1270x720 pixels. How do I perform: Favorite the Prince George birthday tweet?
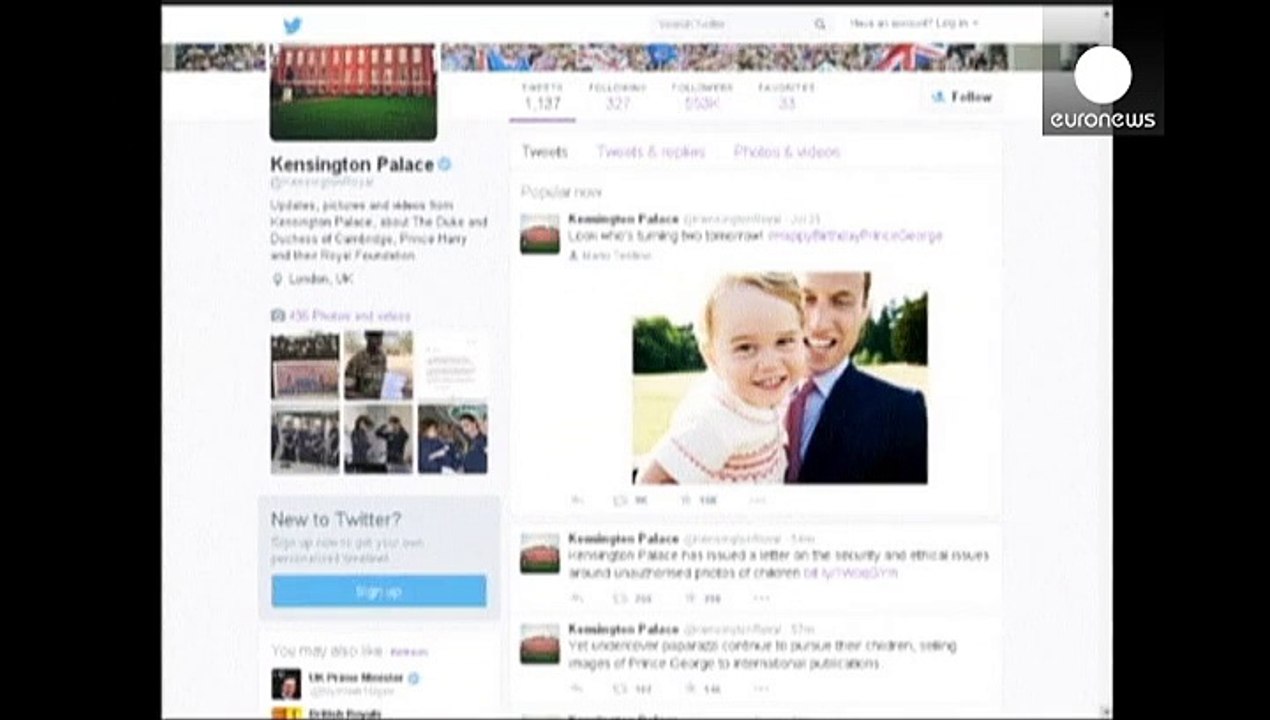coord(686,499)
